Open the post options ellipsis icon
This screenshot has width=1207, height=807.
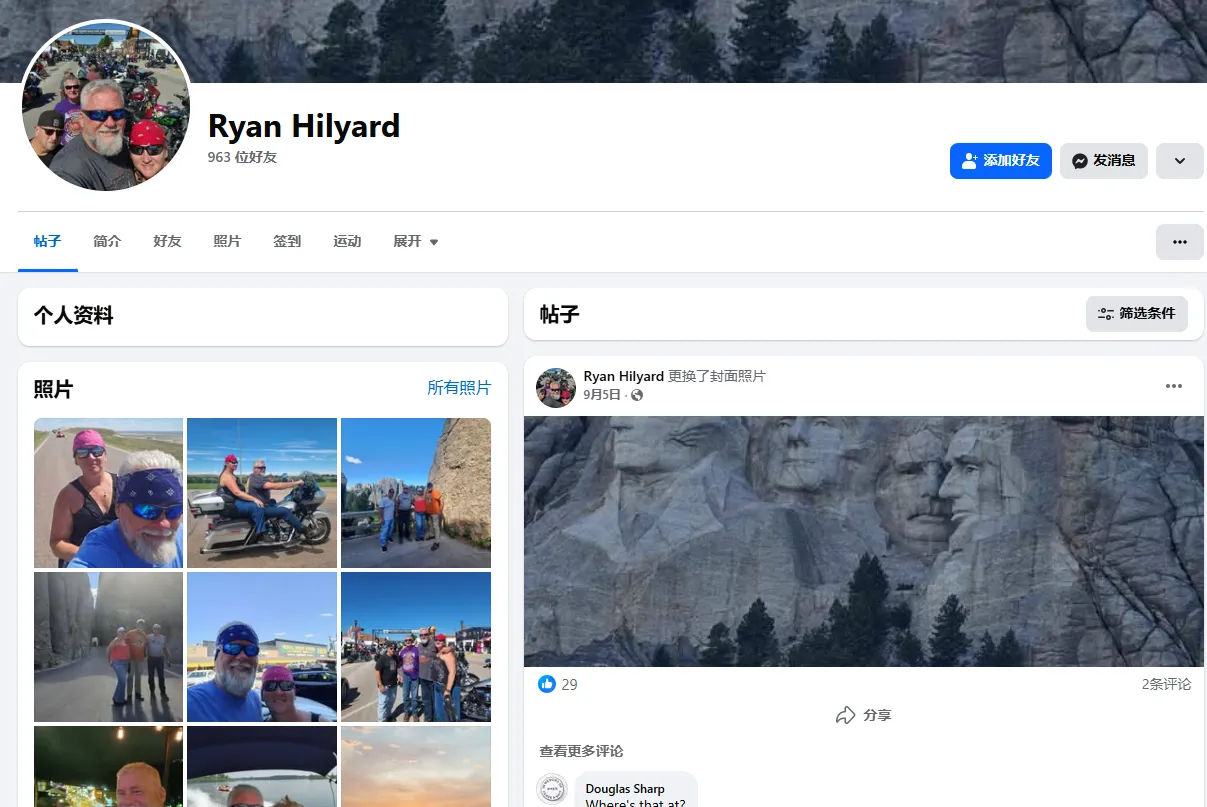tap(1173, 386)
